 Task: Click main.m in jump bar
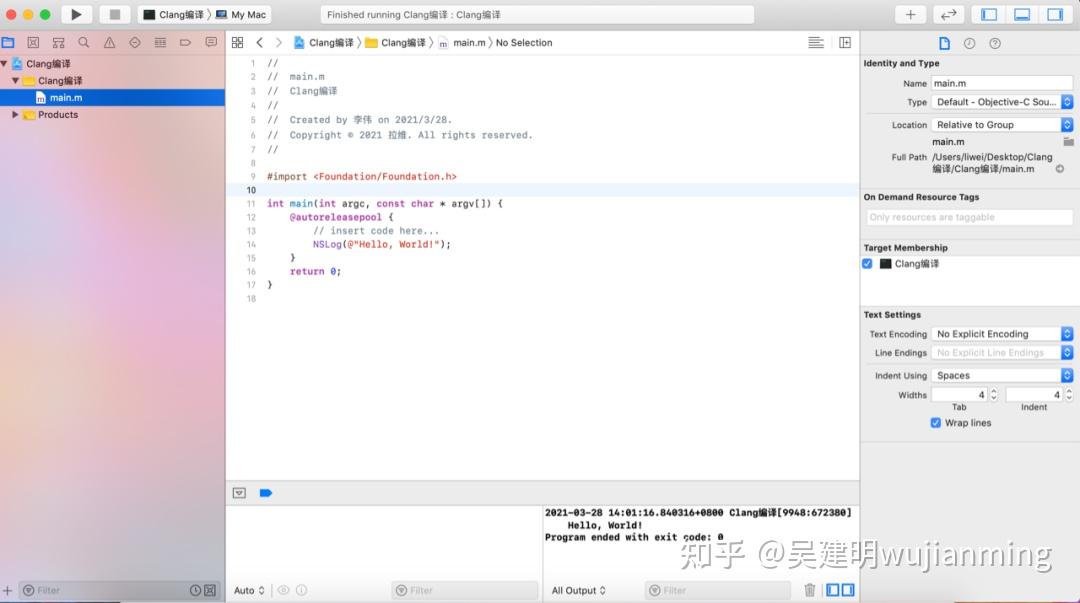(461, 43)
